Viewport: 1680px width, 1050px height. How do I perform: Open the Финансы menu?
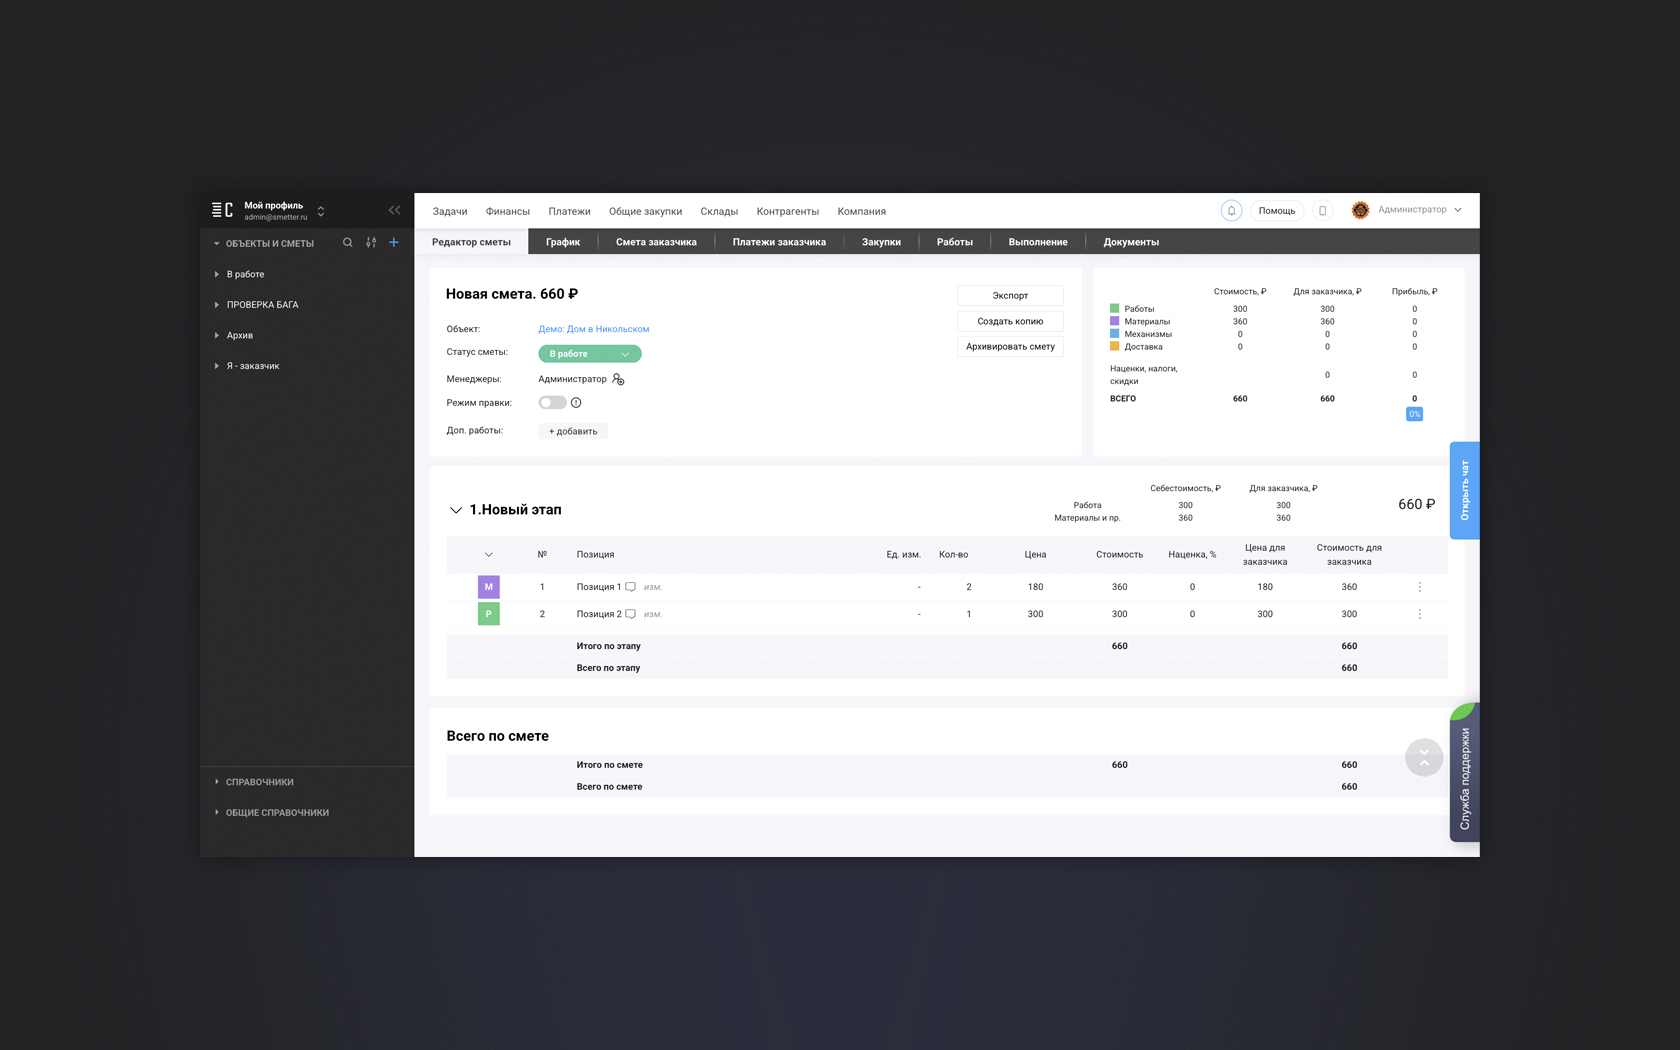pyautogui.click(x=508, y=212)
